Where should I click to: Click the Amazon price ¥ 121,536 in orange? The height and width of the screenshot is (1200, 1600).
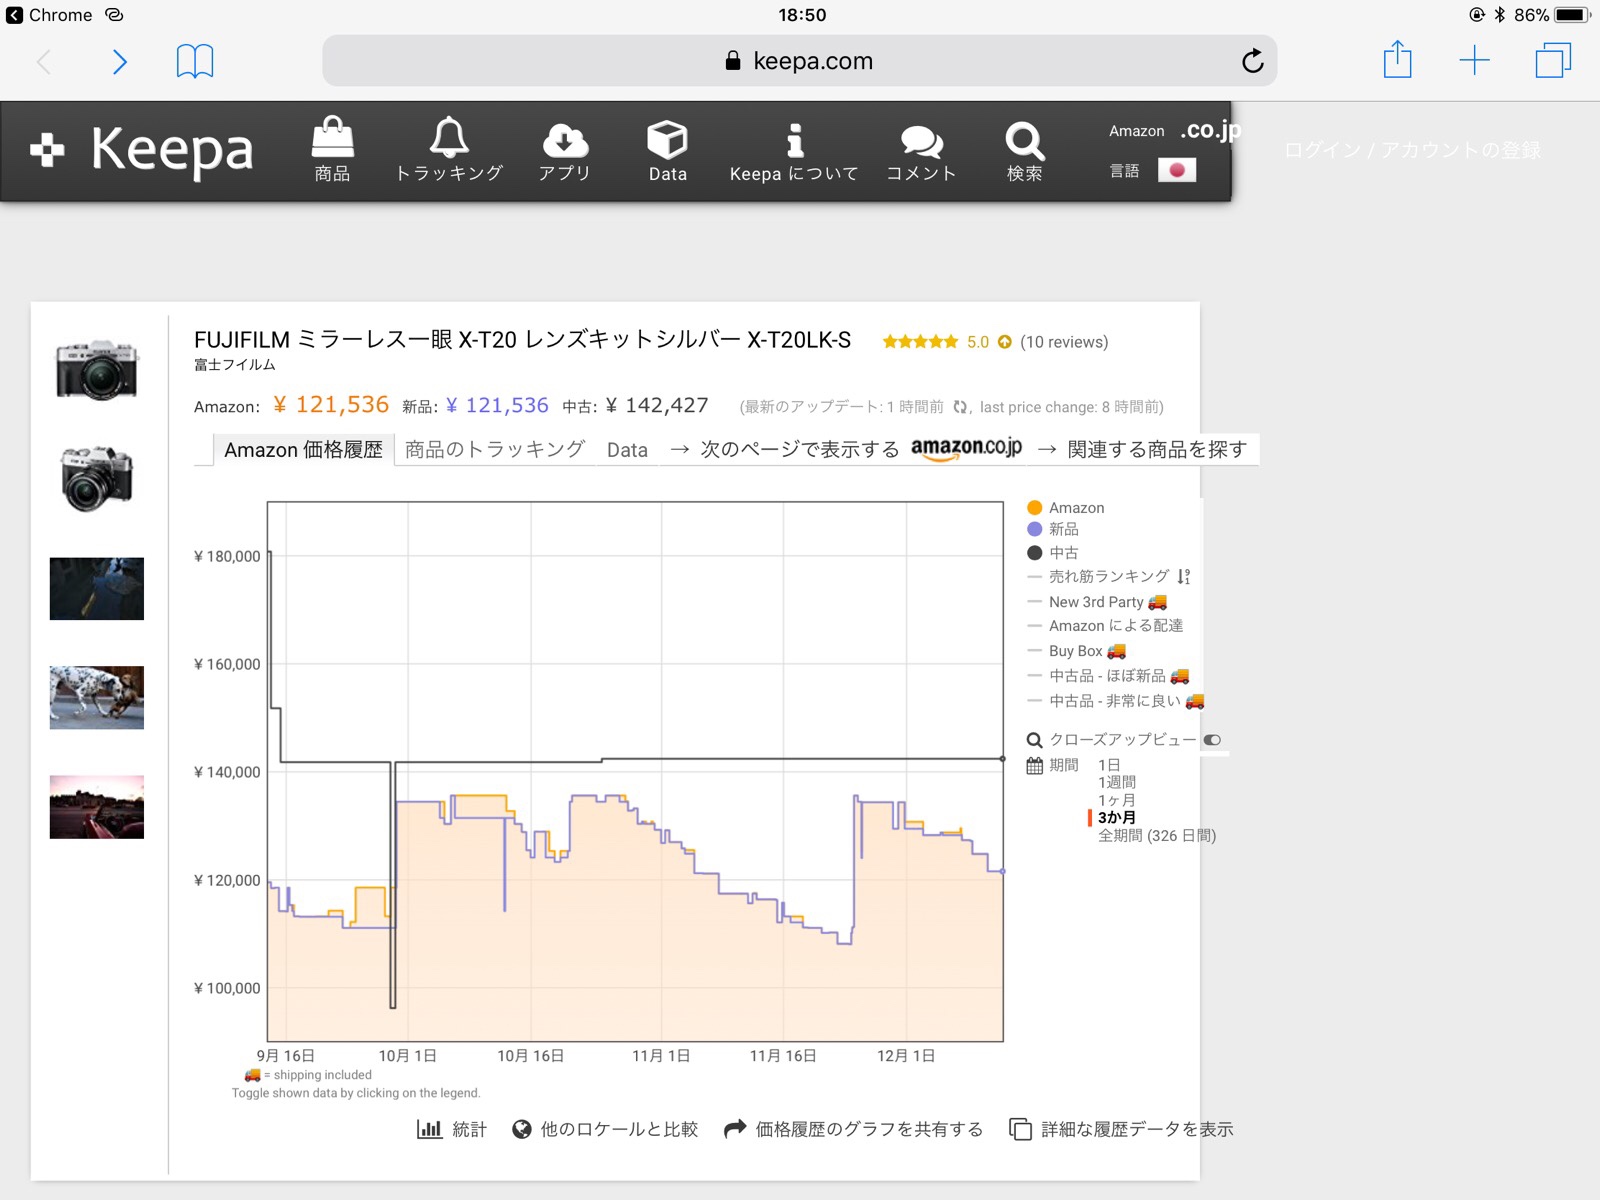(x=330, y=405)
